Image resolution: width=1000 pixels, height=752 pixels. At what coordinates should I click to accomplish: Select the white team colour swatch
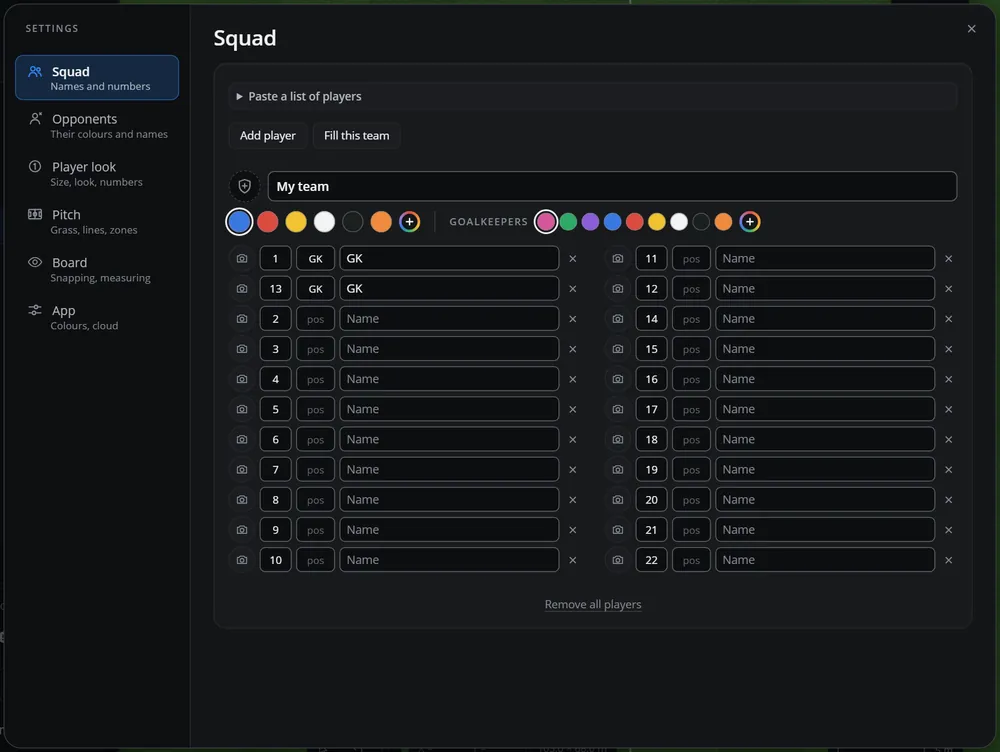click(x=324, y=222)
